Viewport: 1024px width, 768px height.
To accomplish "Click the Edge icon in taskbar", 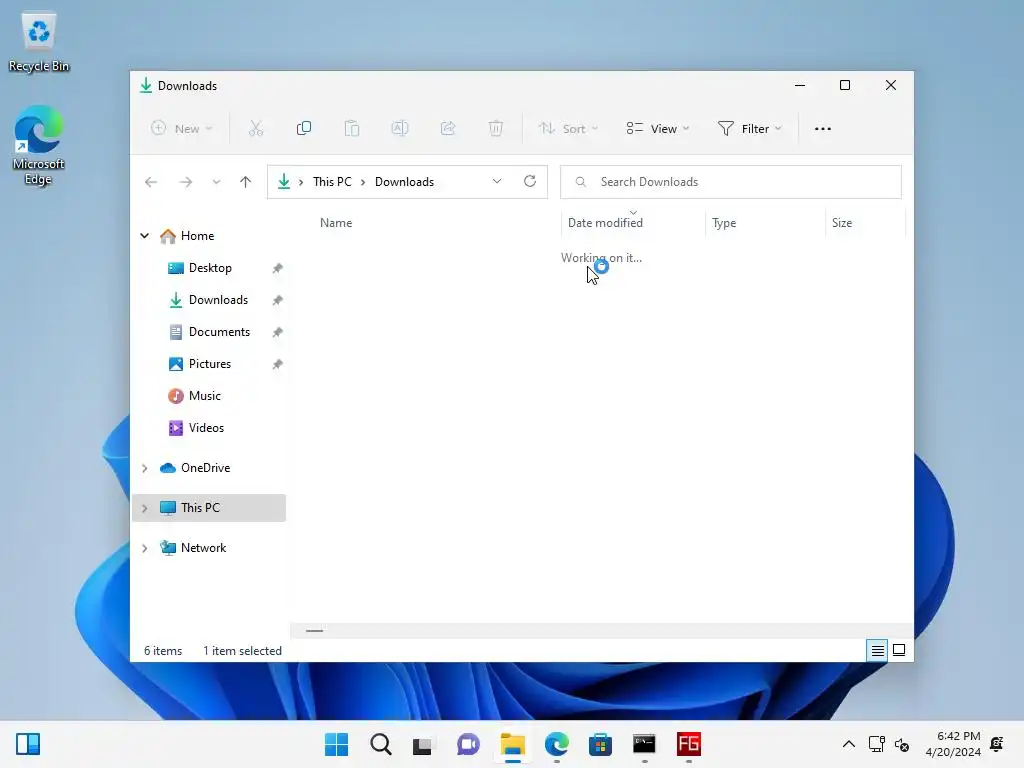I will click(x=556, y=744).
